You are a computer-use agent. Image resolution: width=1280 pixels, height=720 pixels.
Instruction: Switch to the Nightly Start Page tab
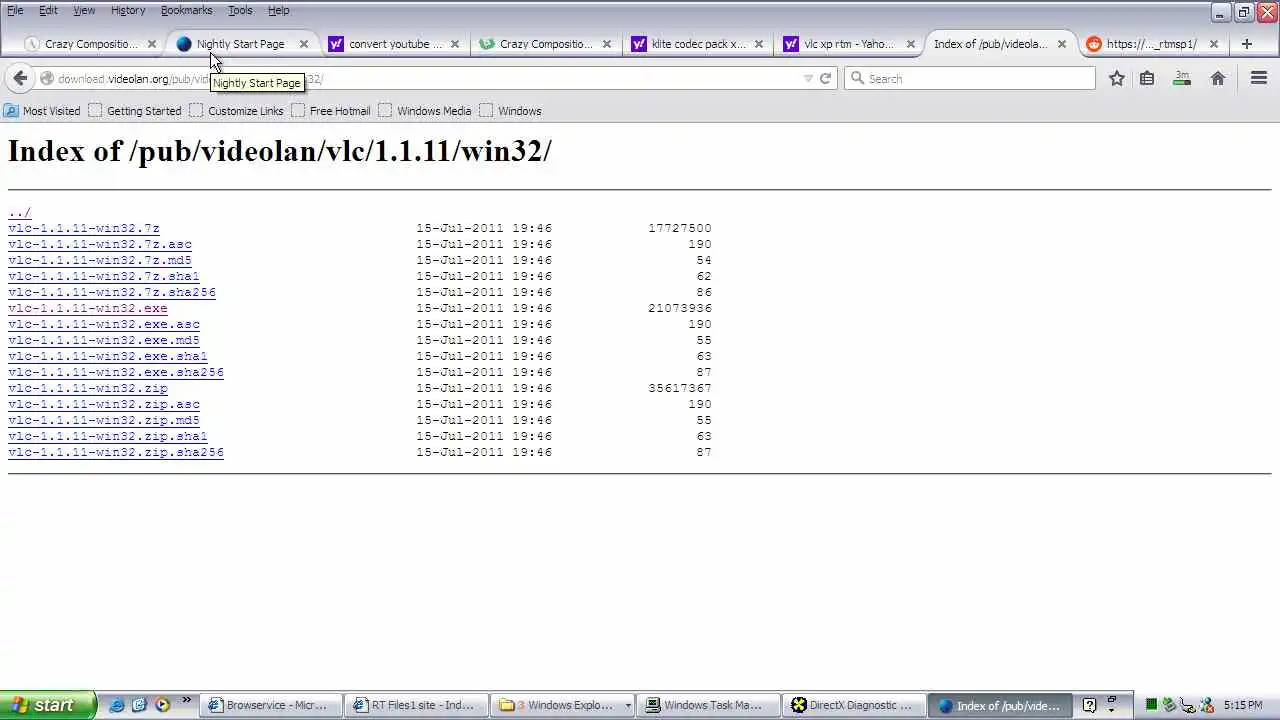pos(240,44)
